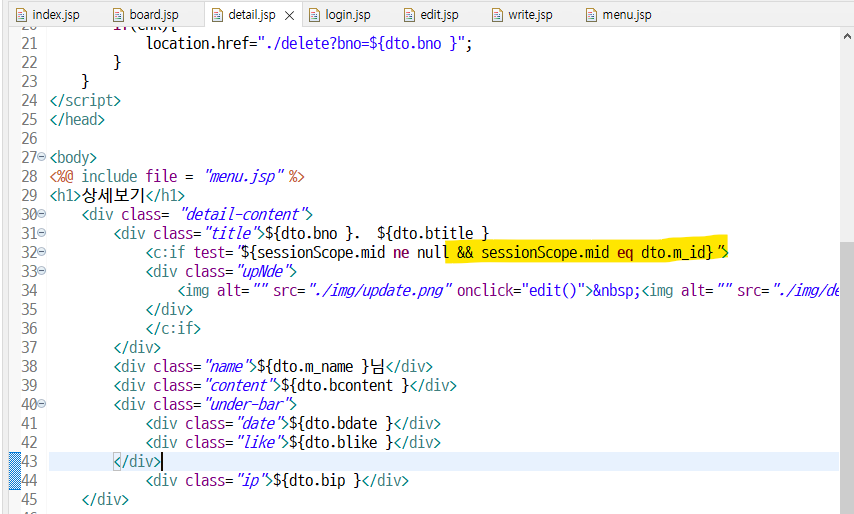Viewport: 854px width, 514px height.
Task: Click the ${dto.bip } expression
Action: point(318,481)
